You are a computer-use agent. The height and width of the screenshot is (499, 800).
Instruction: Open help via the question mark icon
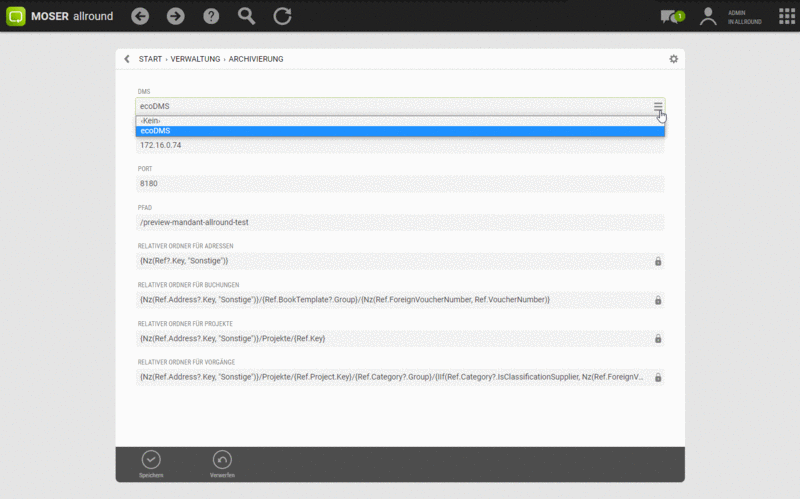pos(211,16)
